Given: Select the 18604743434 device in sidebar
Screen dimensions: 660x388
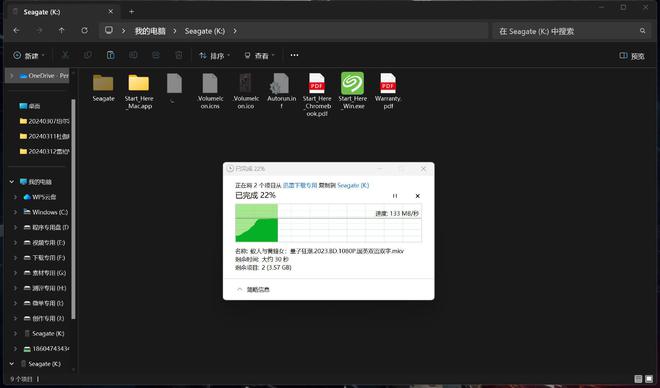Looking at the screenshot, I should coord(46,348).
